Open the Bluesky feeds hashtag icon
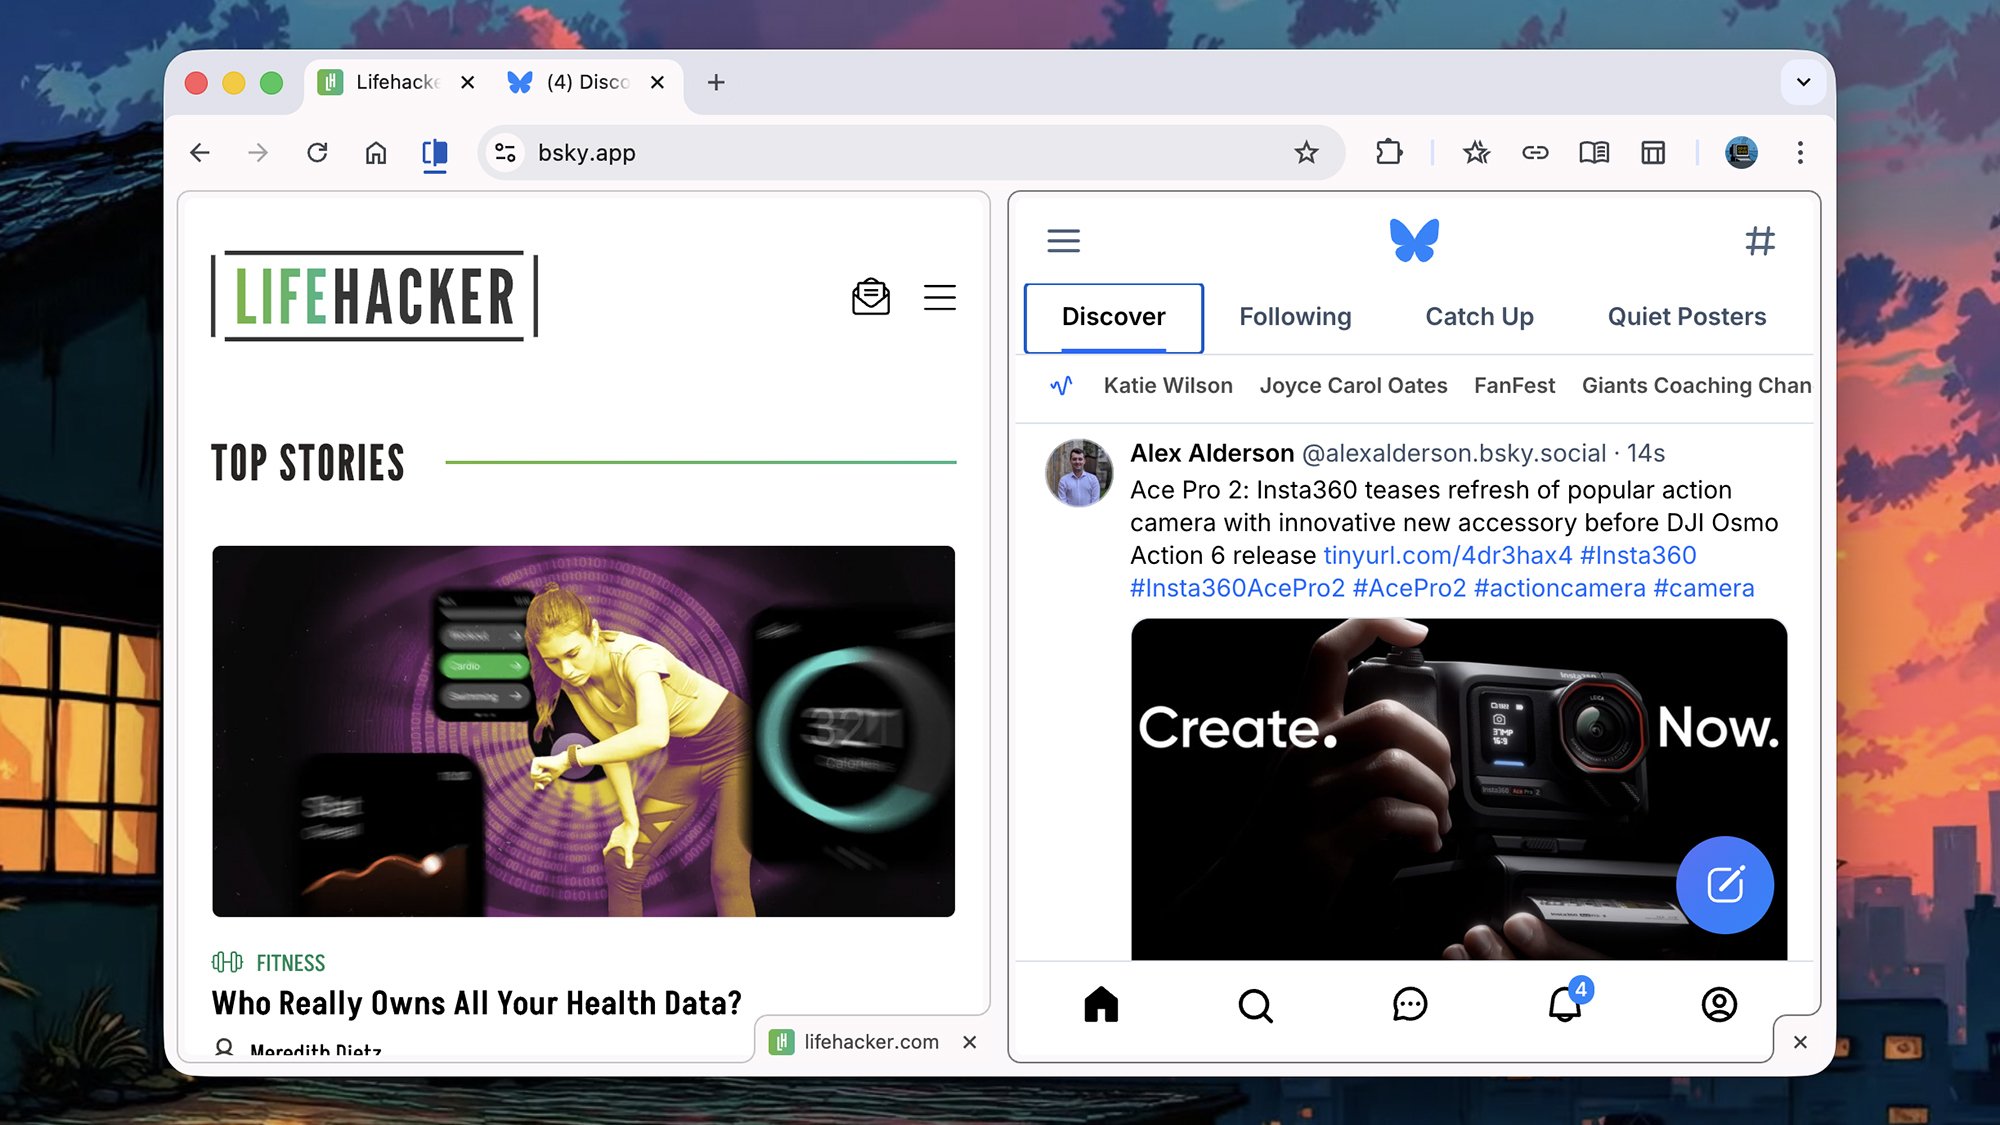This screenshot has height=1125, width=2000. [1761, 240]
